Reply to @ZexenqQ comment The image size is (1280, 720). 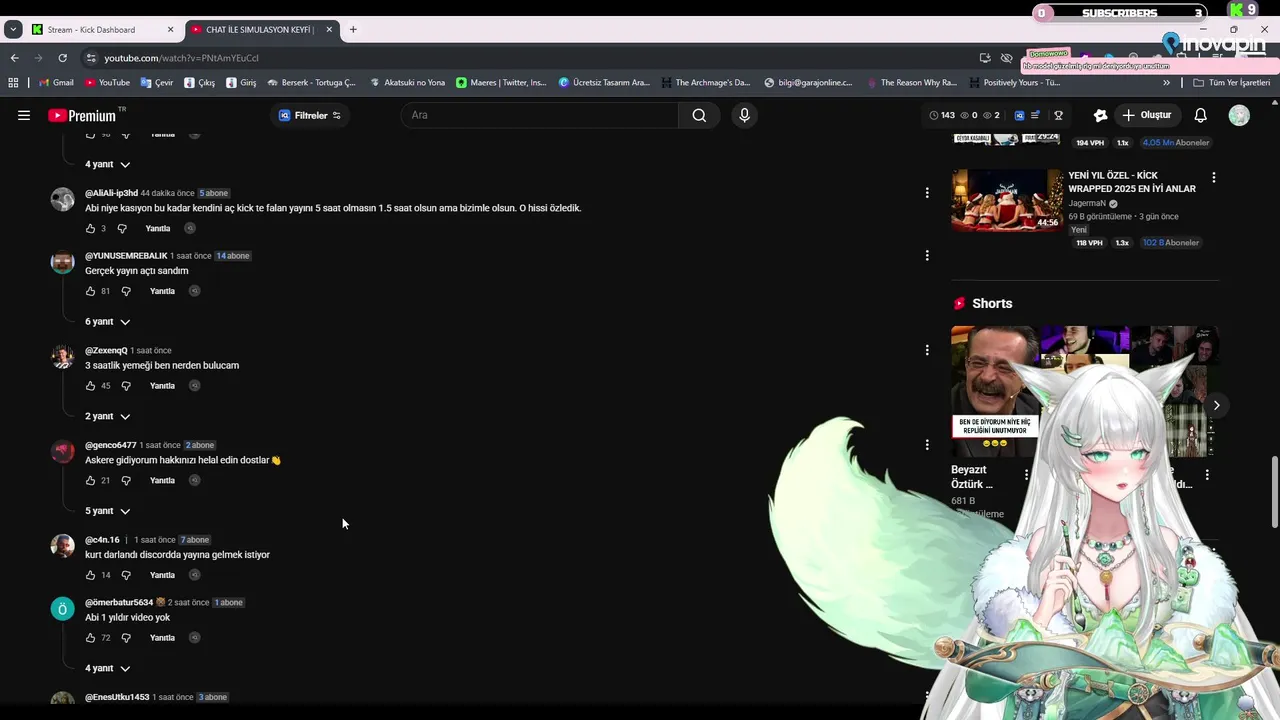162,385
